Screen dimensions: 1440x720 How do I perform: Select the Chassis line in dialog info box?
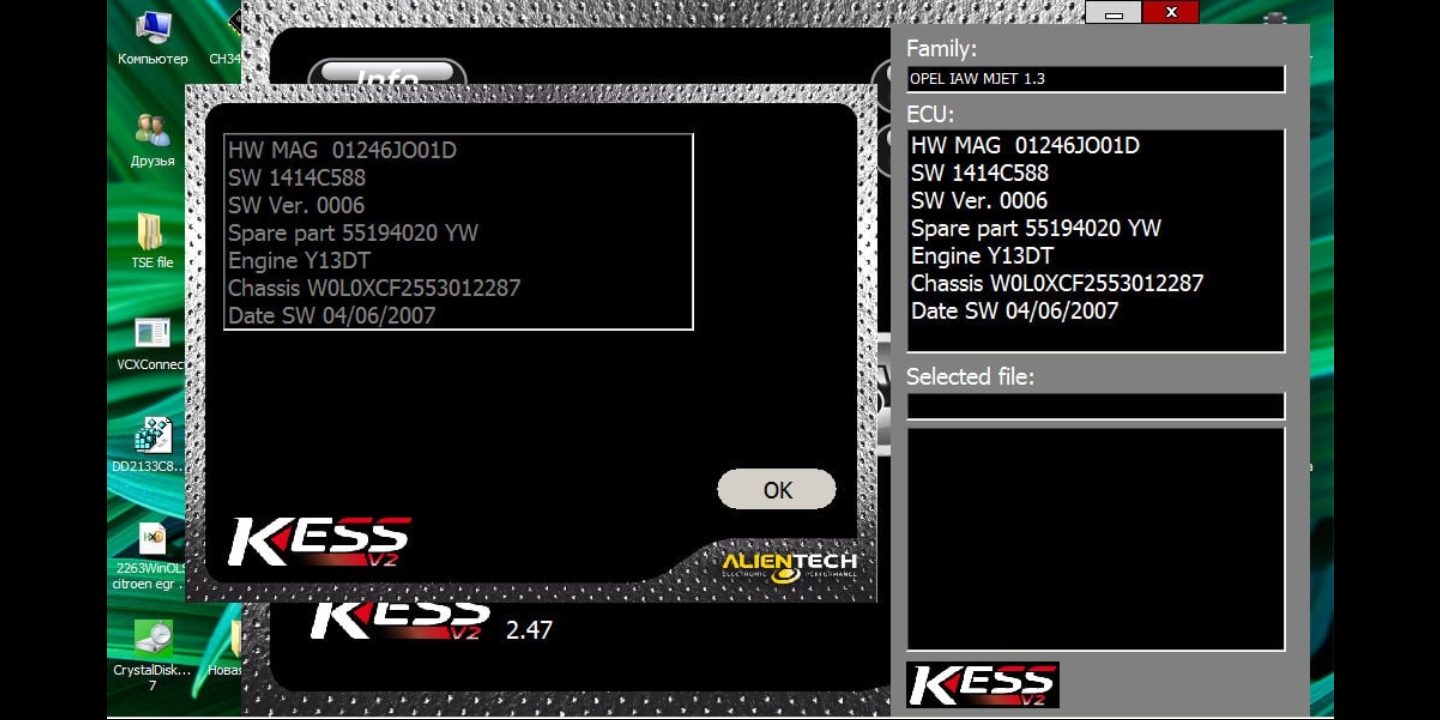point(374,288)
